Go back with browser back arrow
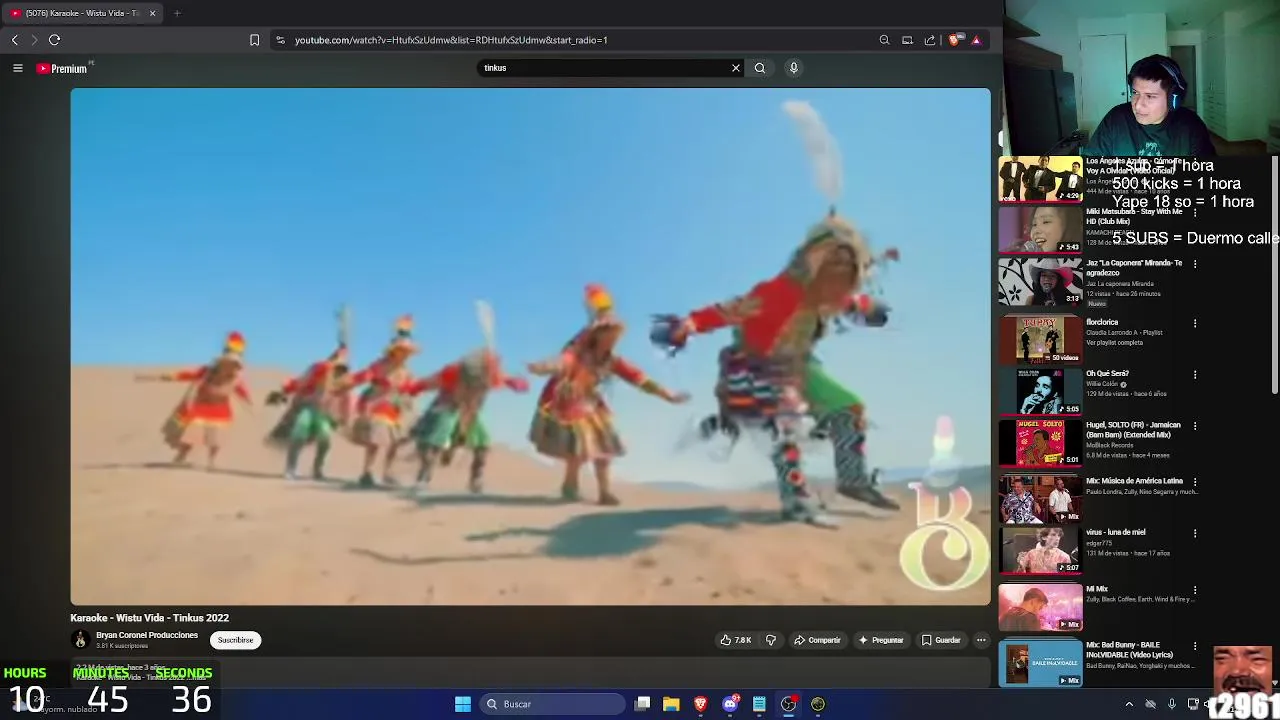 pyautogui.click(x=15, y=40)
